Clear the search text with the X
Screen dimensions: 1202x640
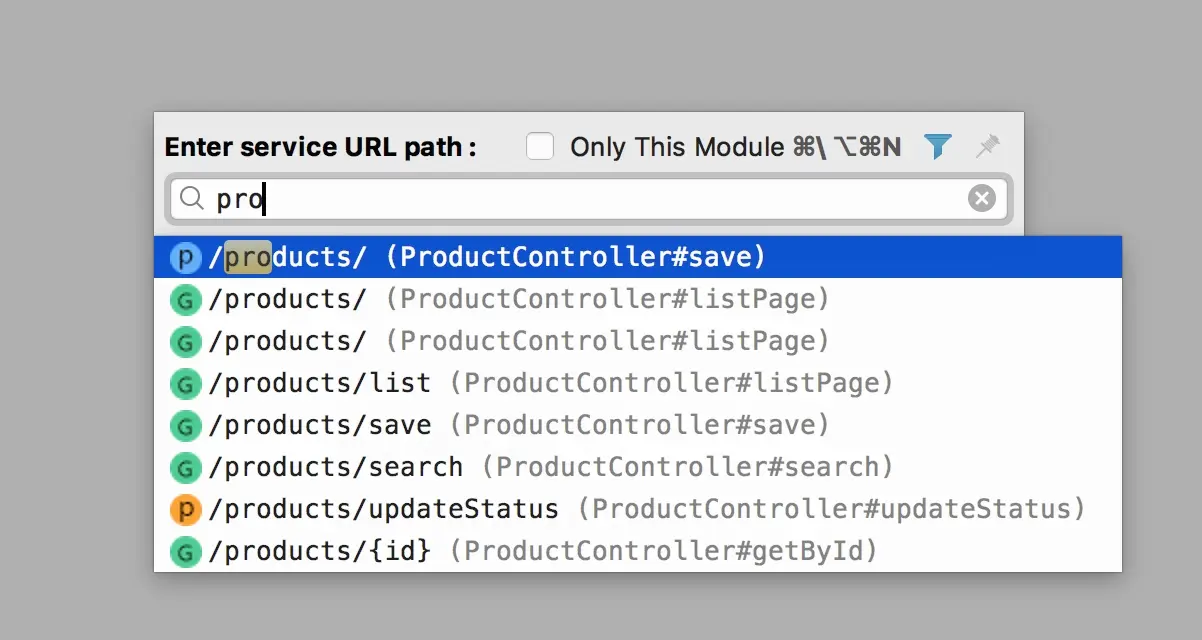click(x=982, y=199)
